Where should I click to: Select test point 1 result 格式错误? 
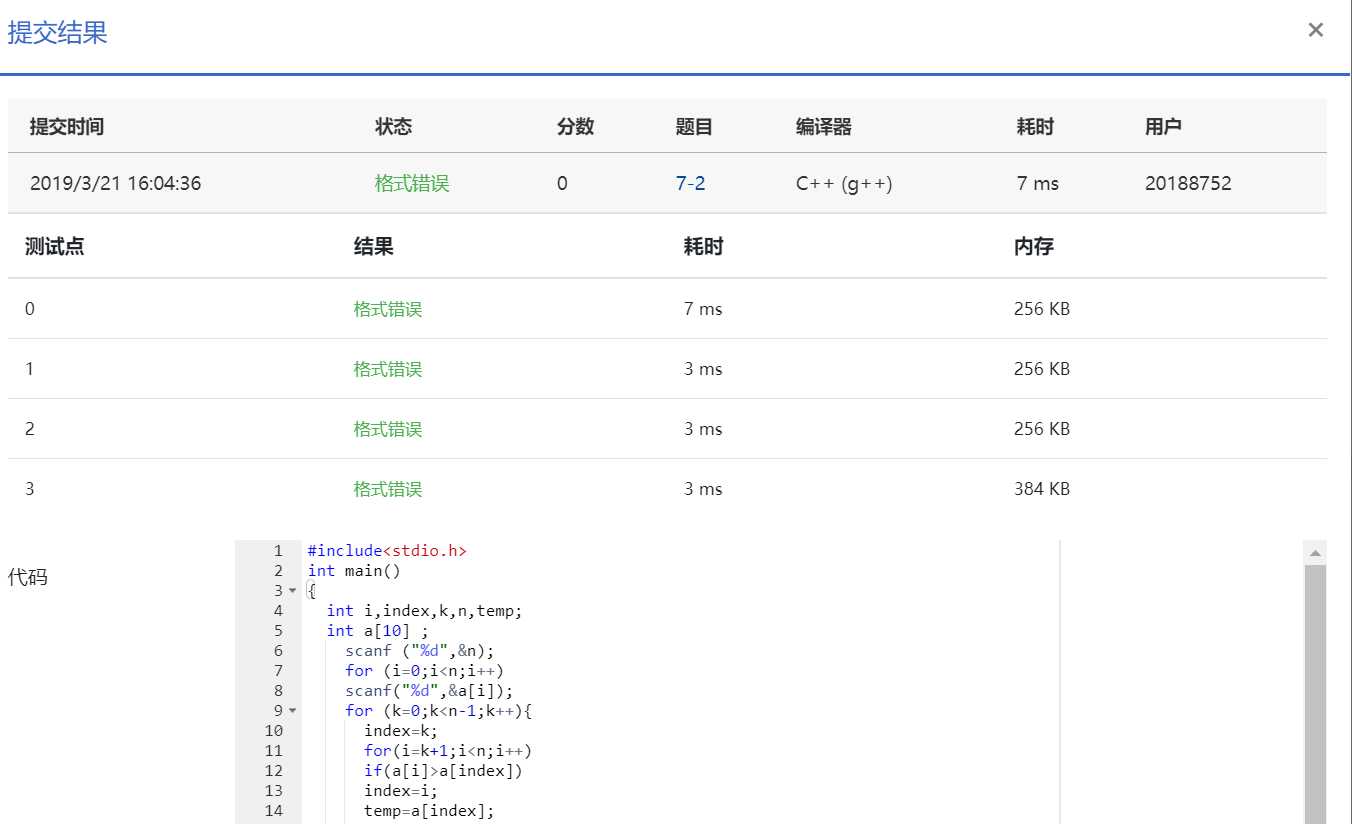[x=388, y=369]
